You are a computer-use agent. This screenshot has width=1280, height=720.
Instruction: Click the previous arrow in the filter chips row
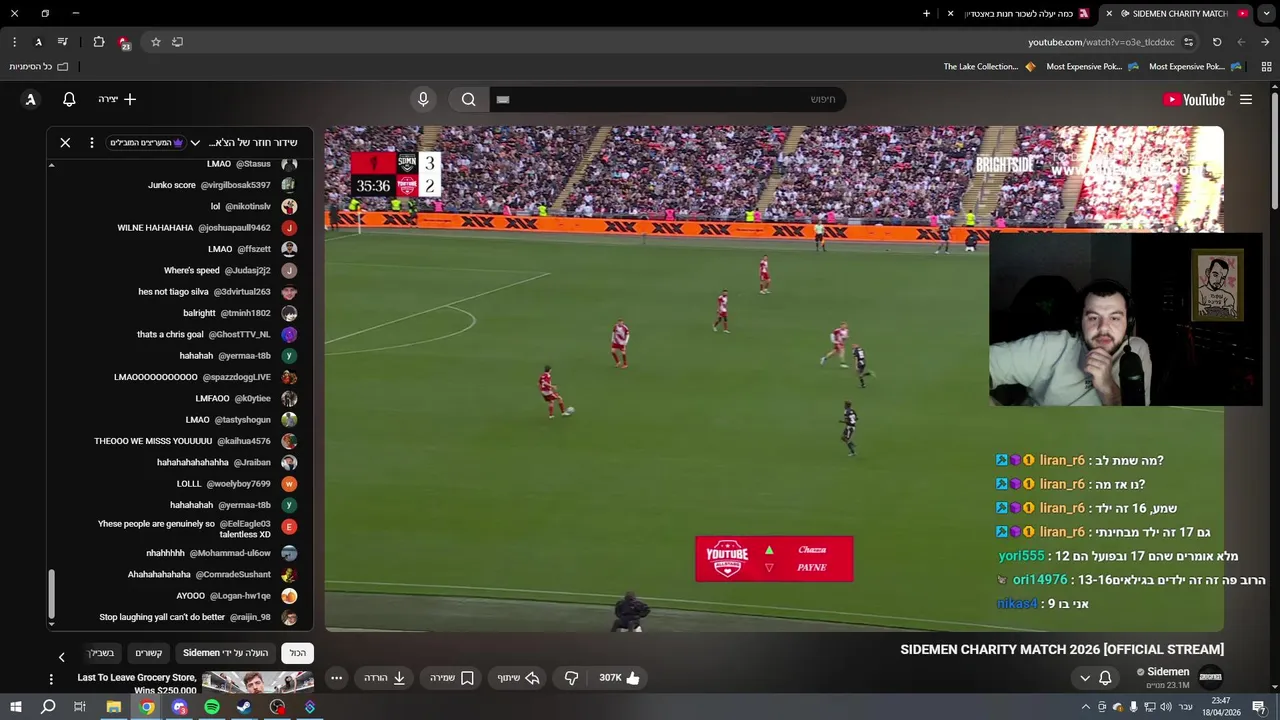coord(61,657)
